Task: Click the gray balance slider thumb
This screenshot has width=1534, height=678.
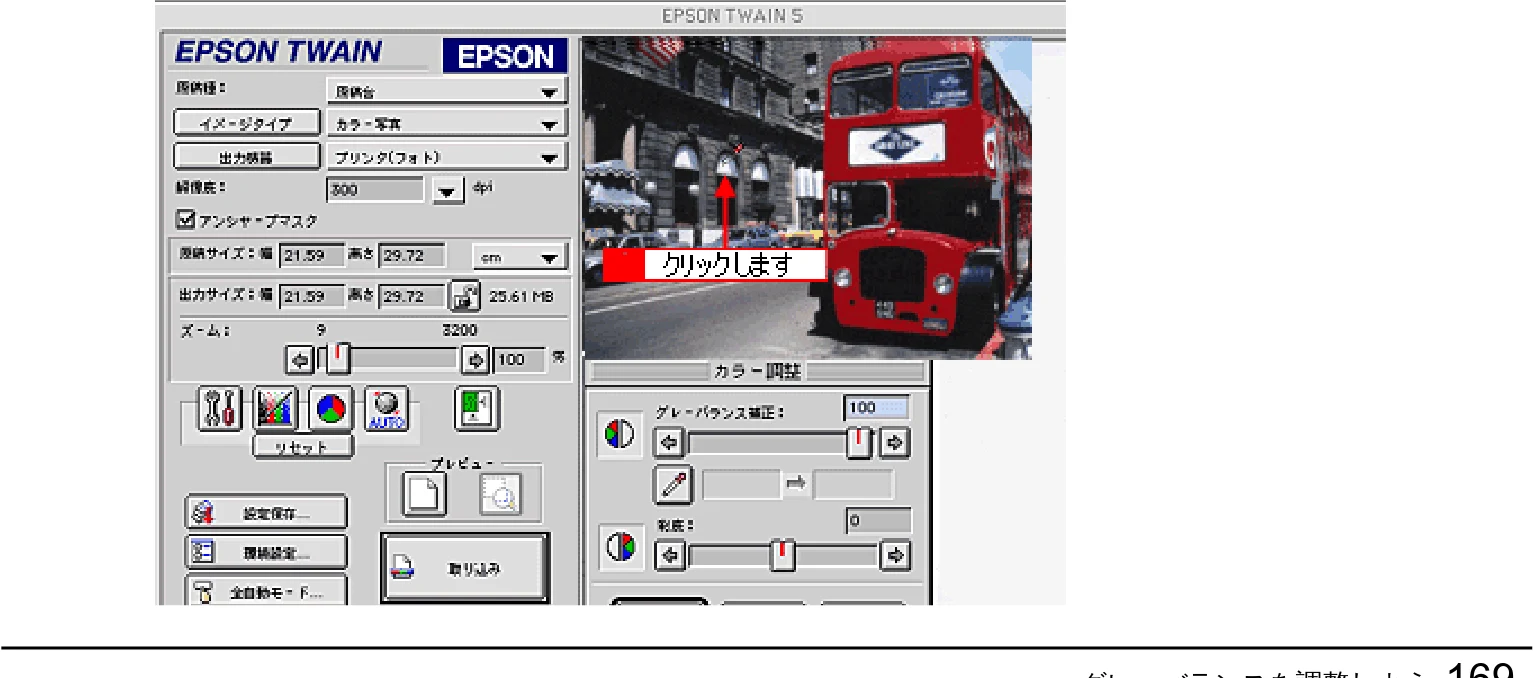Action: coord(859,441)
